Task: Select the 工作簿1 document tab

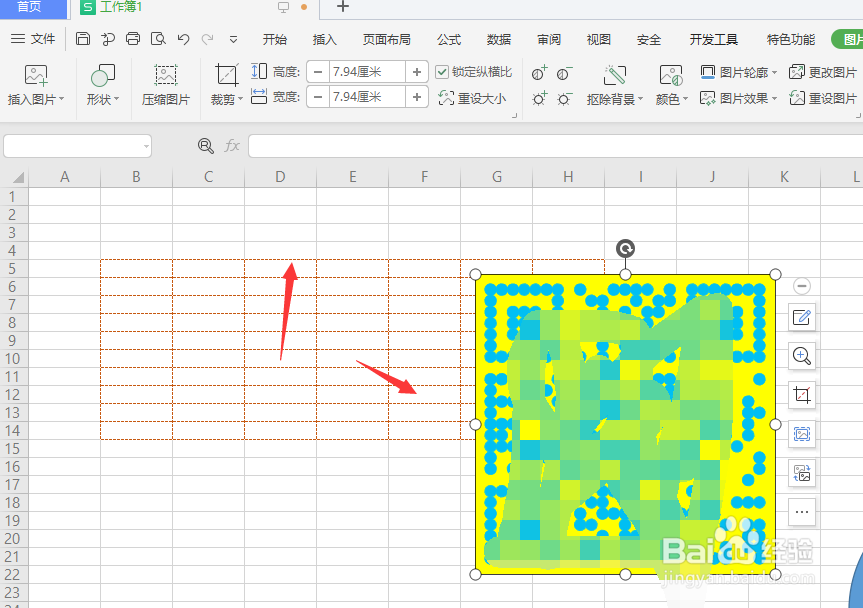Action: coord(121,7)
